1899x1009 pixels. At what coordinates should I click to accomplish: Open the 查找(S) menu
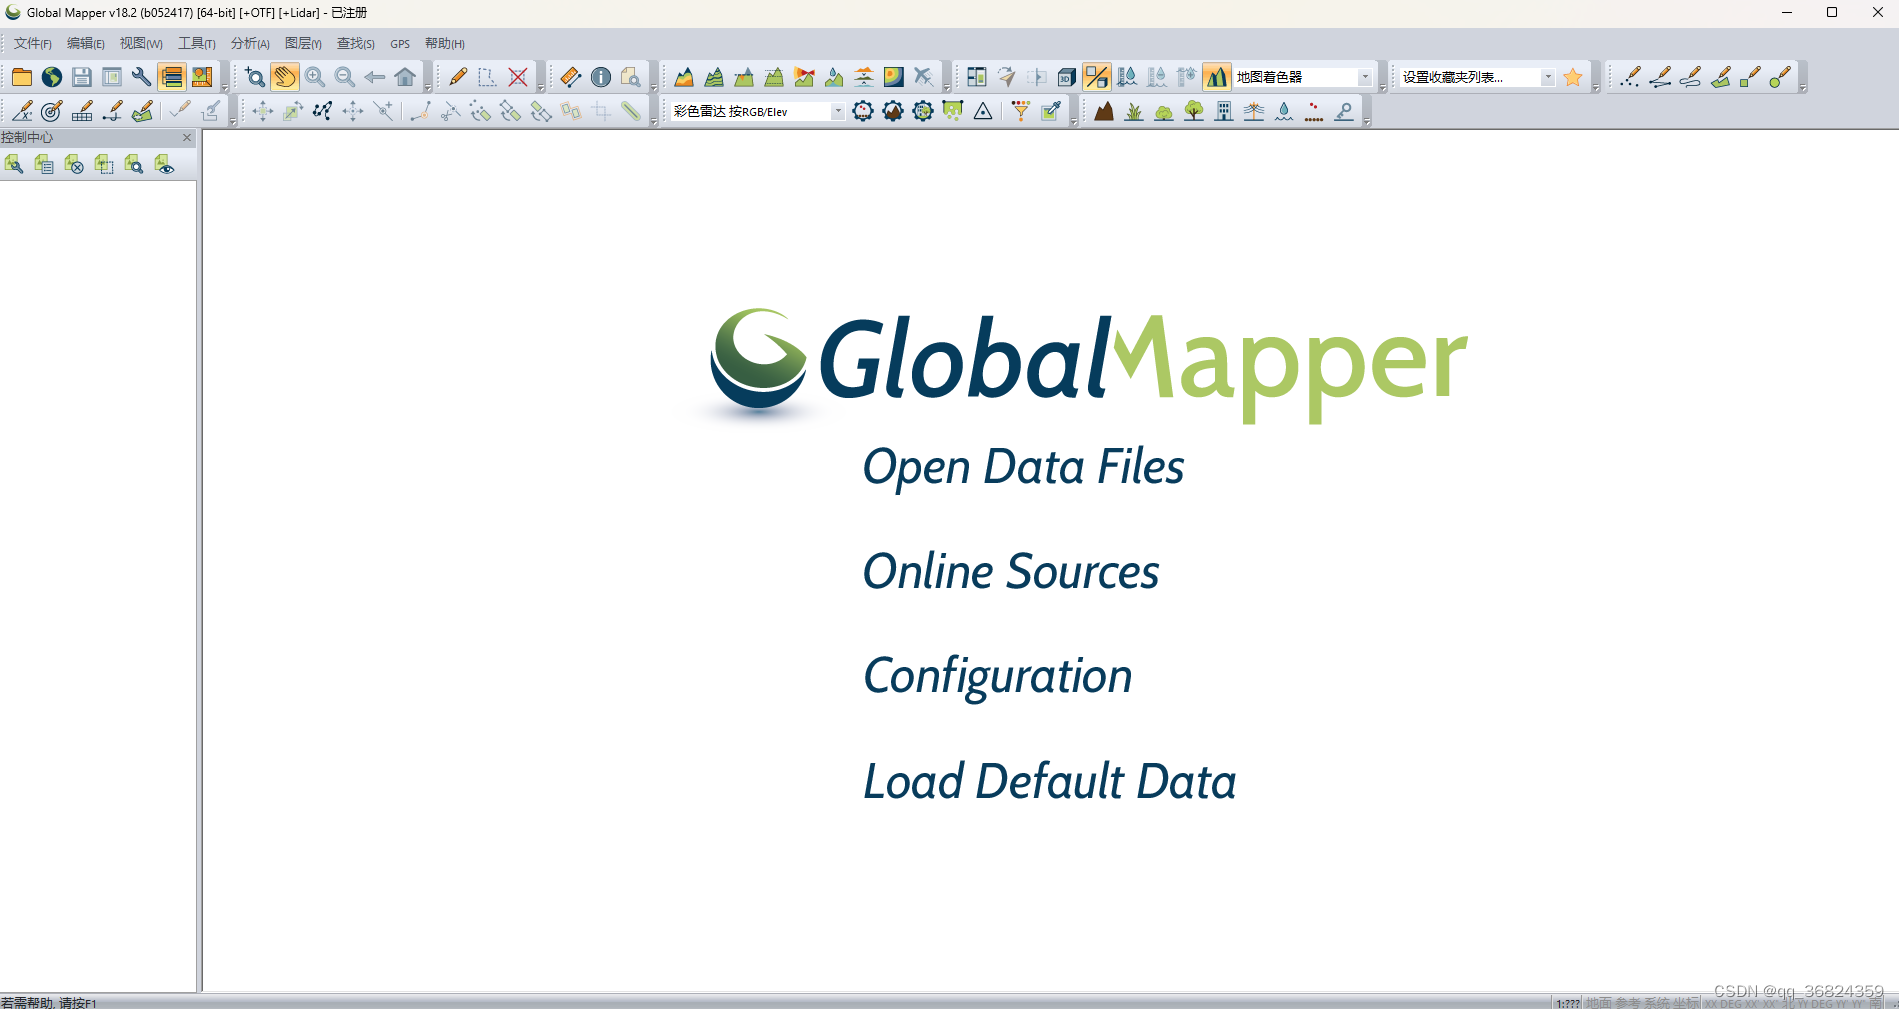[356, 44]
